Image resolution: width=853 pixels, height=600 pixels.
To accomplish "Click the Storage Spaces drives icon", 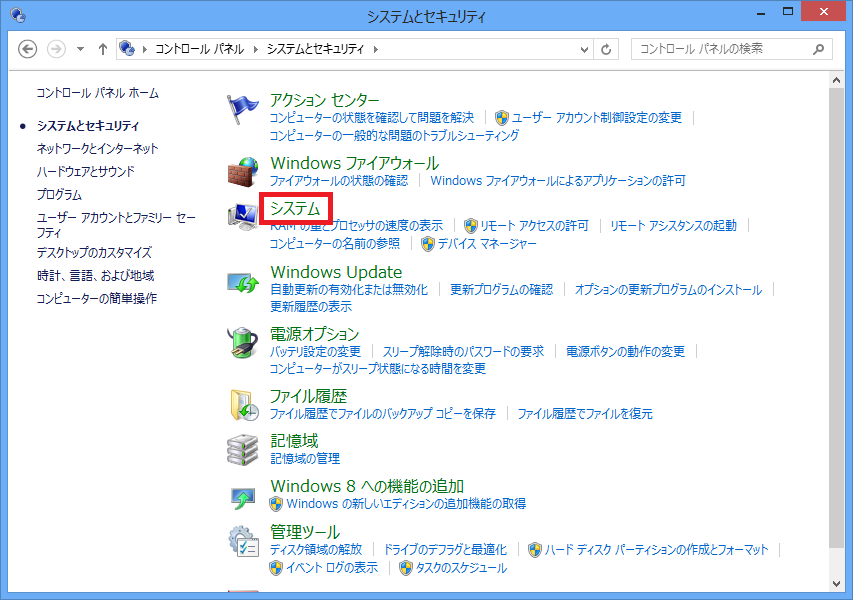I will pos(244,450).
